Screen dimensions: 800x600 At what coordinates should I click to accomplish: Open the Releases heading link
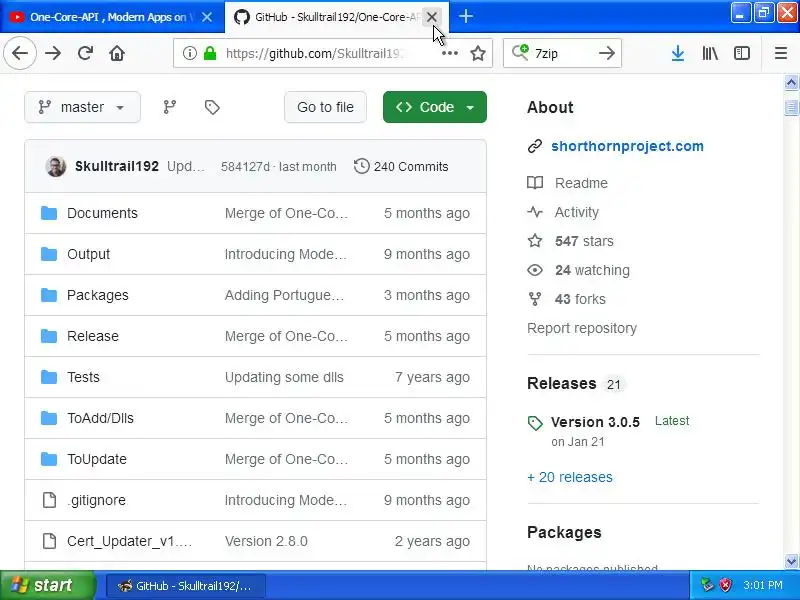click(x=562, y=384)
